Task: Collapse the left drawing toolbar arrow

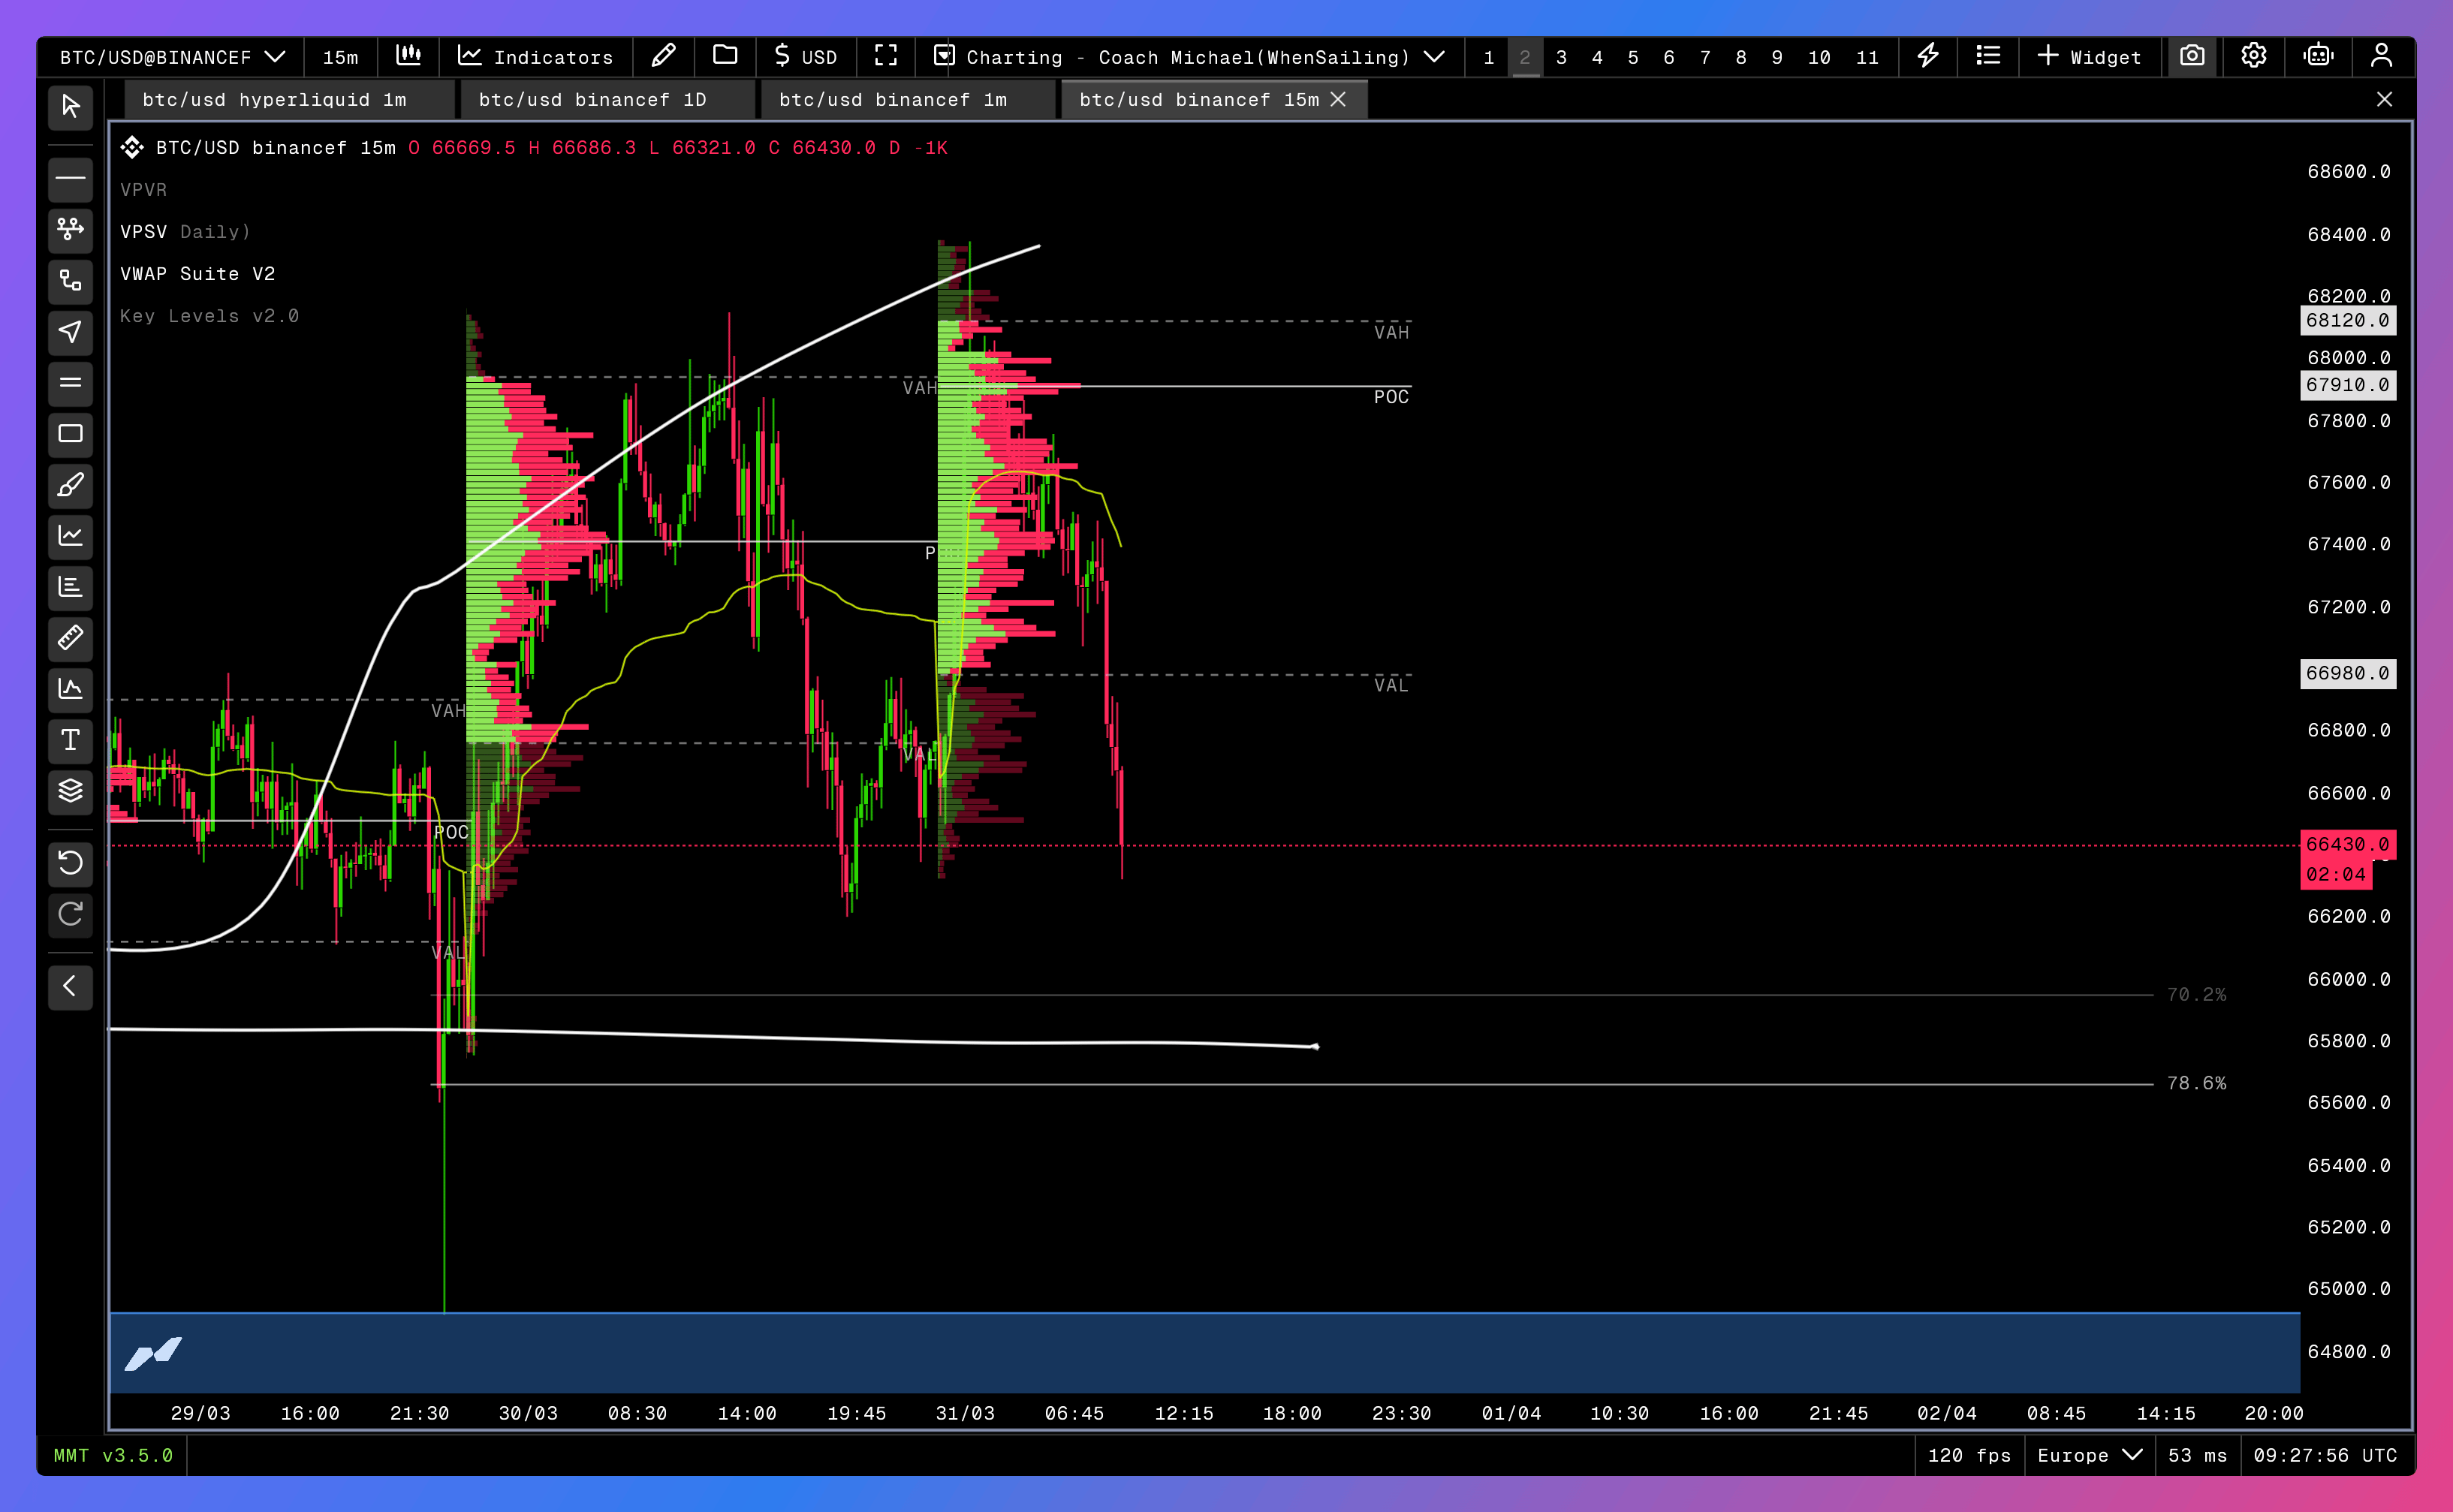Action: click(70, 986)
